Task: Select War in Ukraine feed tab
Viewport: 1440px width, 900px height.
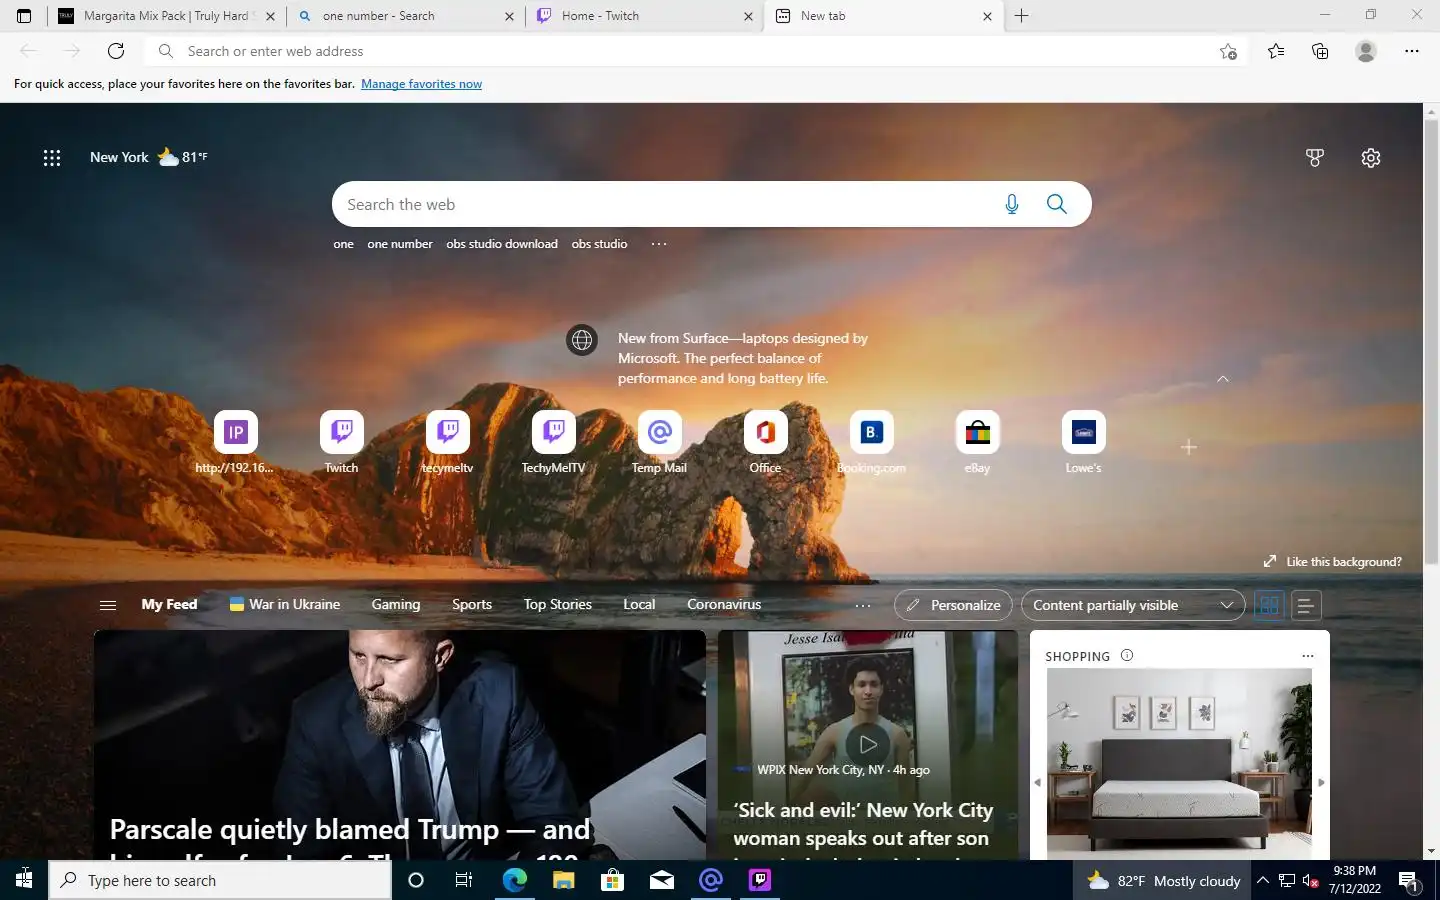Action: tap(285, 604)
